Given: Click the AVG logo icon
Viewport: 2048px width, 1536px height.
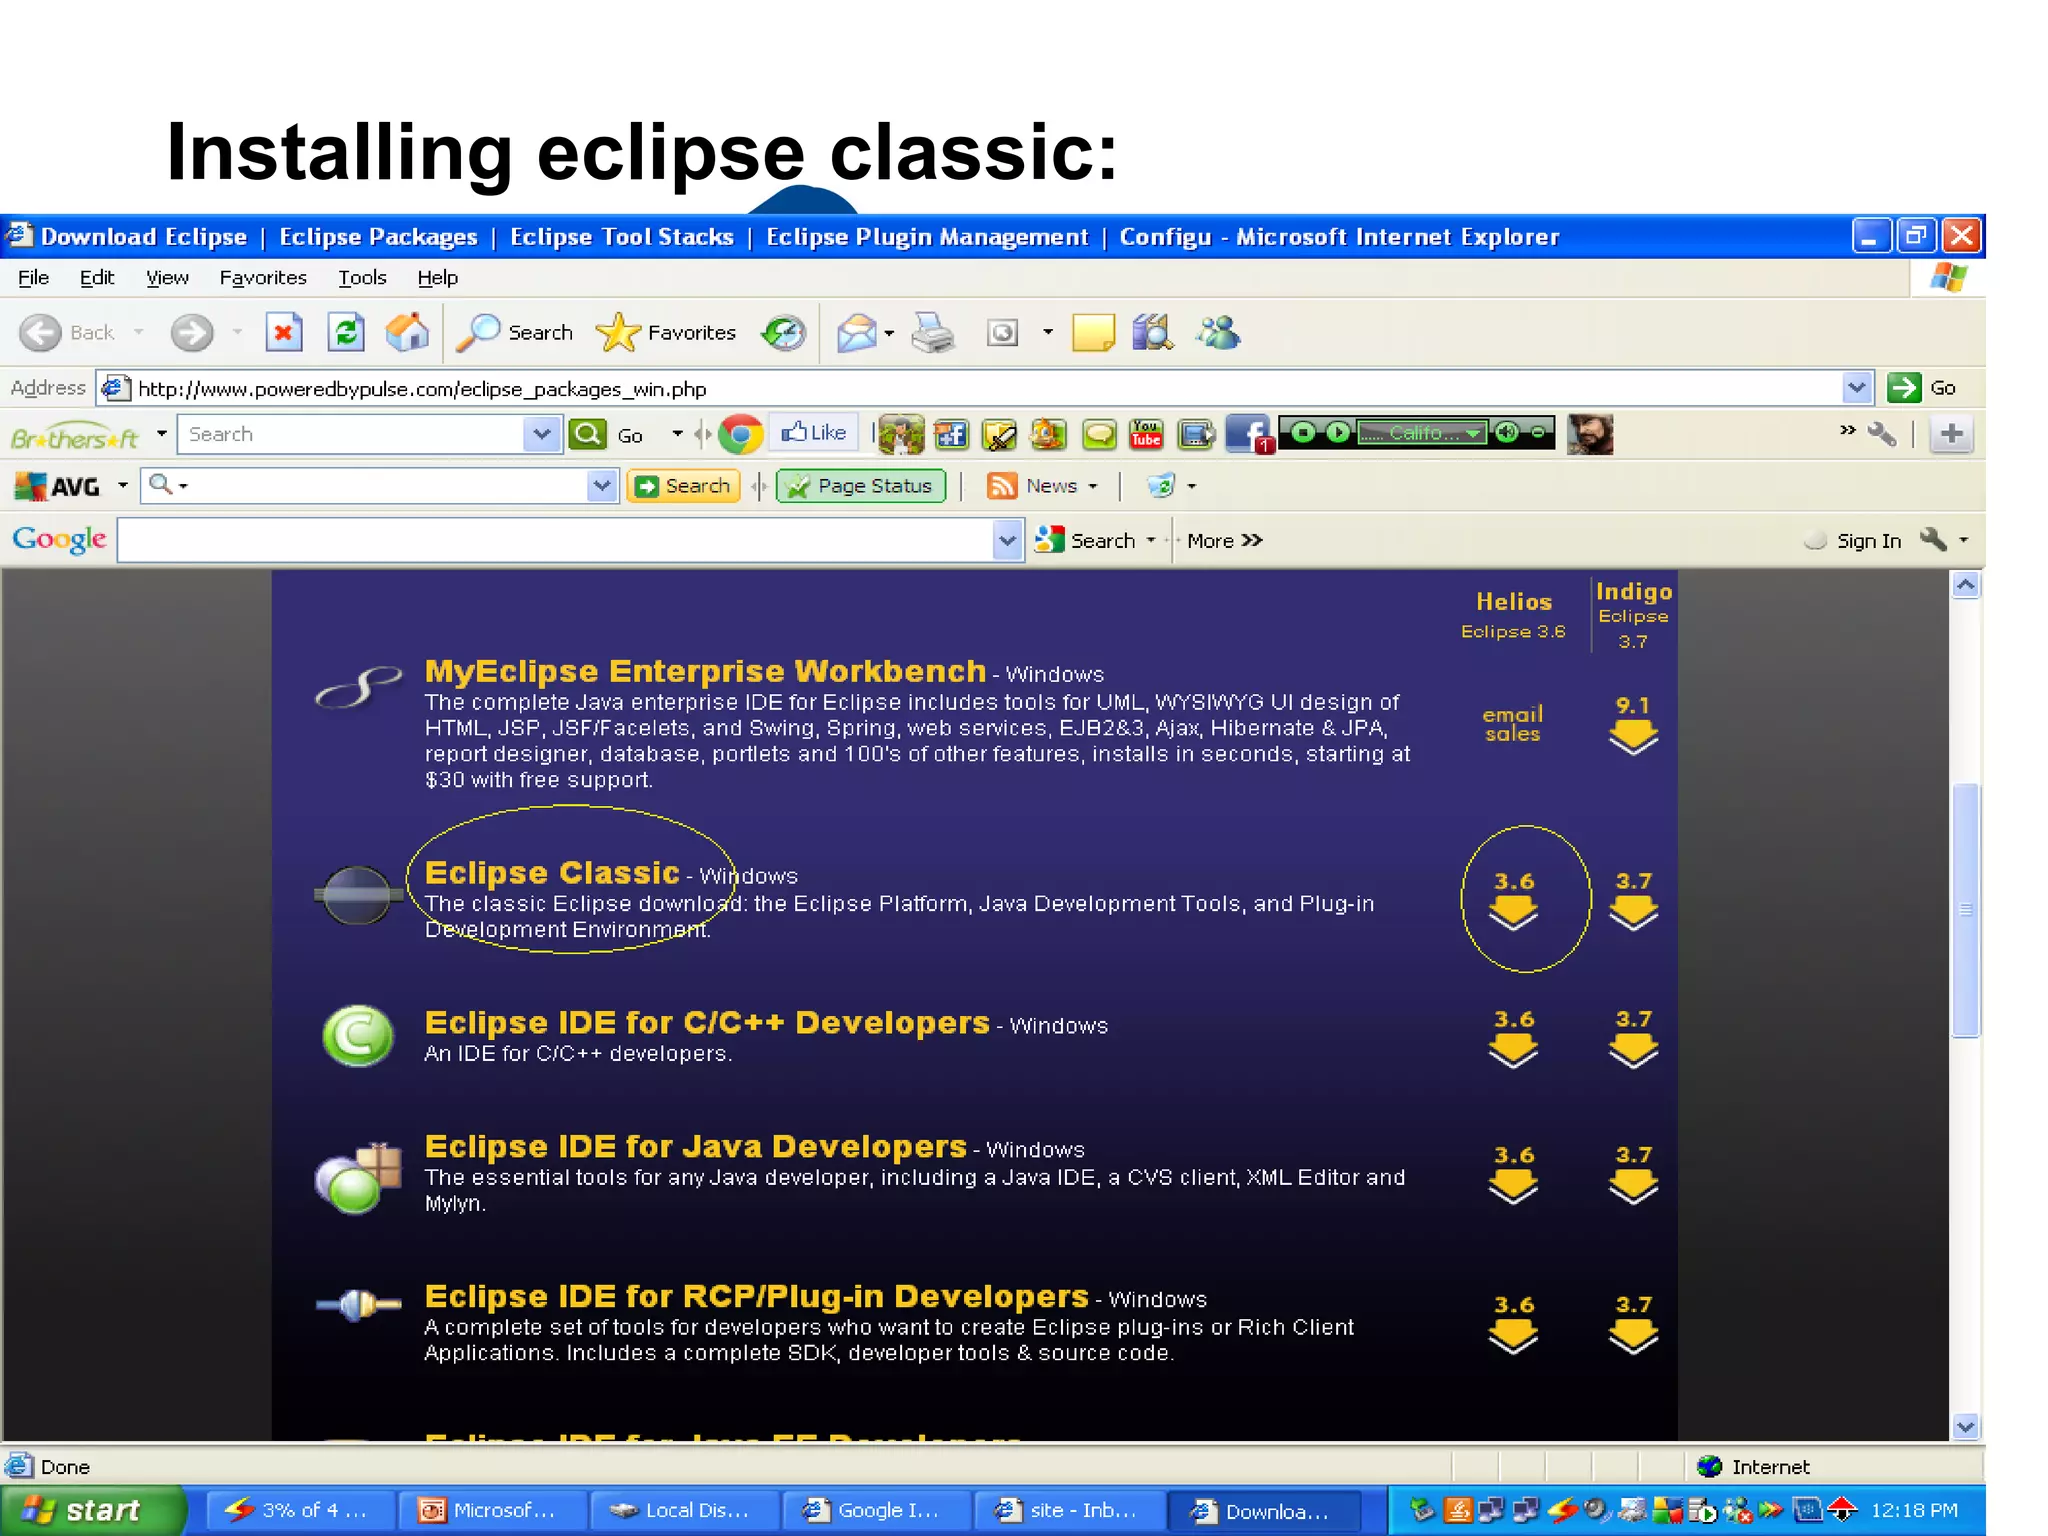Looking at the screenshot, I should coord(57,486).
